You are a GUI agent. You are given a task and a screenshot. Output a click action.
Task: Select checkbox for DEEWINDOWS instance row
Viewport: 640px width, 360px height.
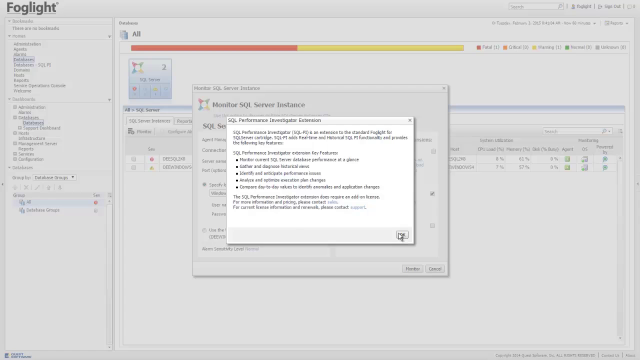click(x=133, y=167)
